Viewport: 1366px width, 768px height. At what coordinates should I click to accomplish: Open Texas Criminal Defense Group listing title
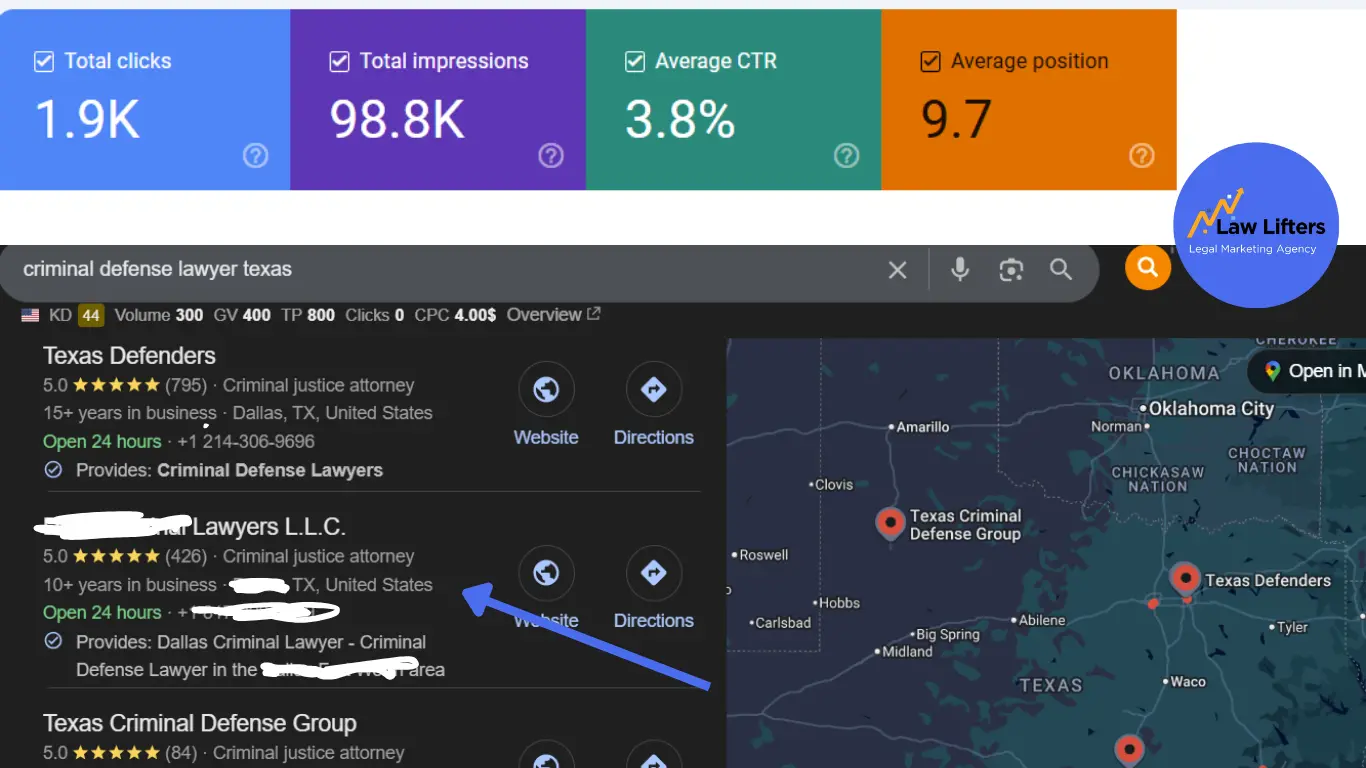tap(200, 723)
